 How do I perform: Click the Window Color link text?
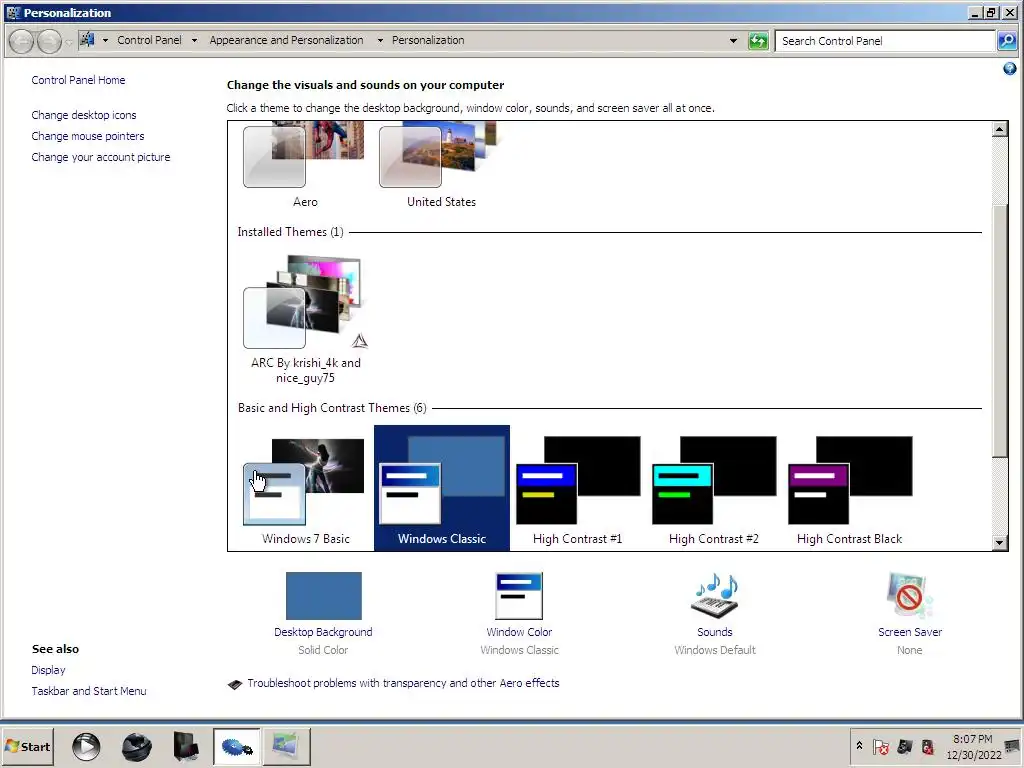click(x=519, y=632)
